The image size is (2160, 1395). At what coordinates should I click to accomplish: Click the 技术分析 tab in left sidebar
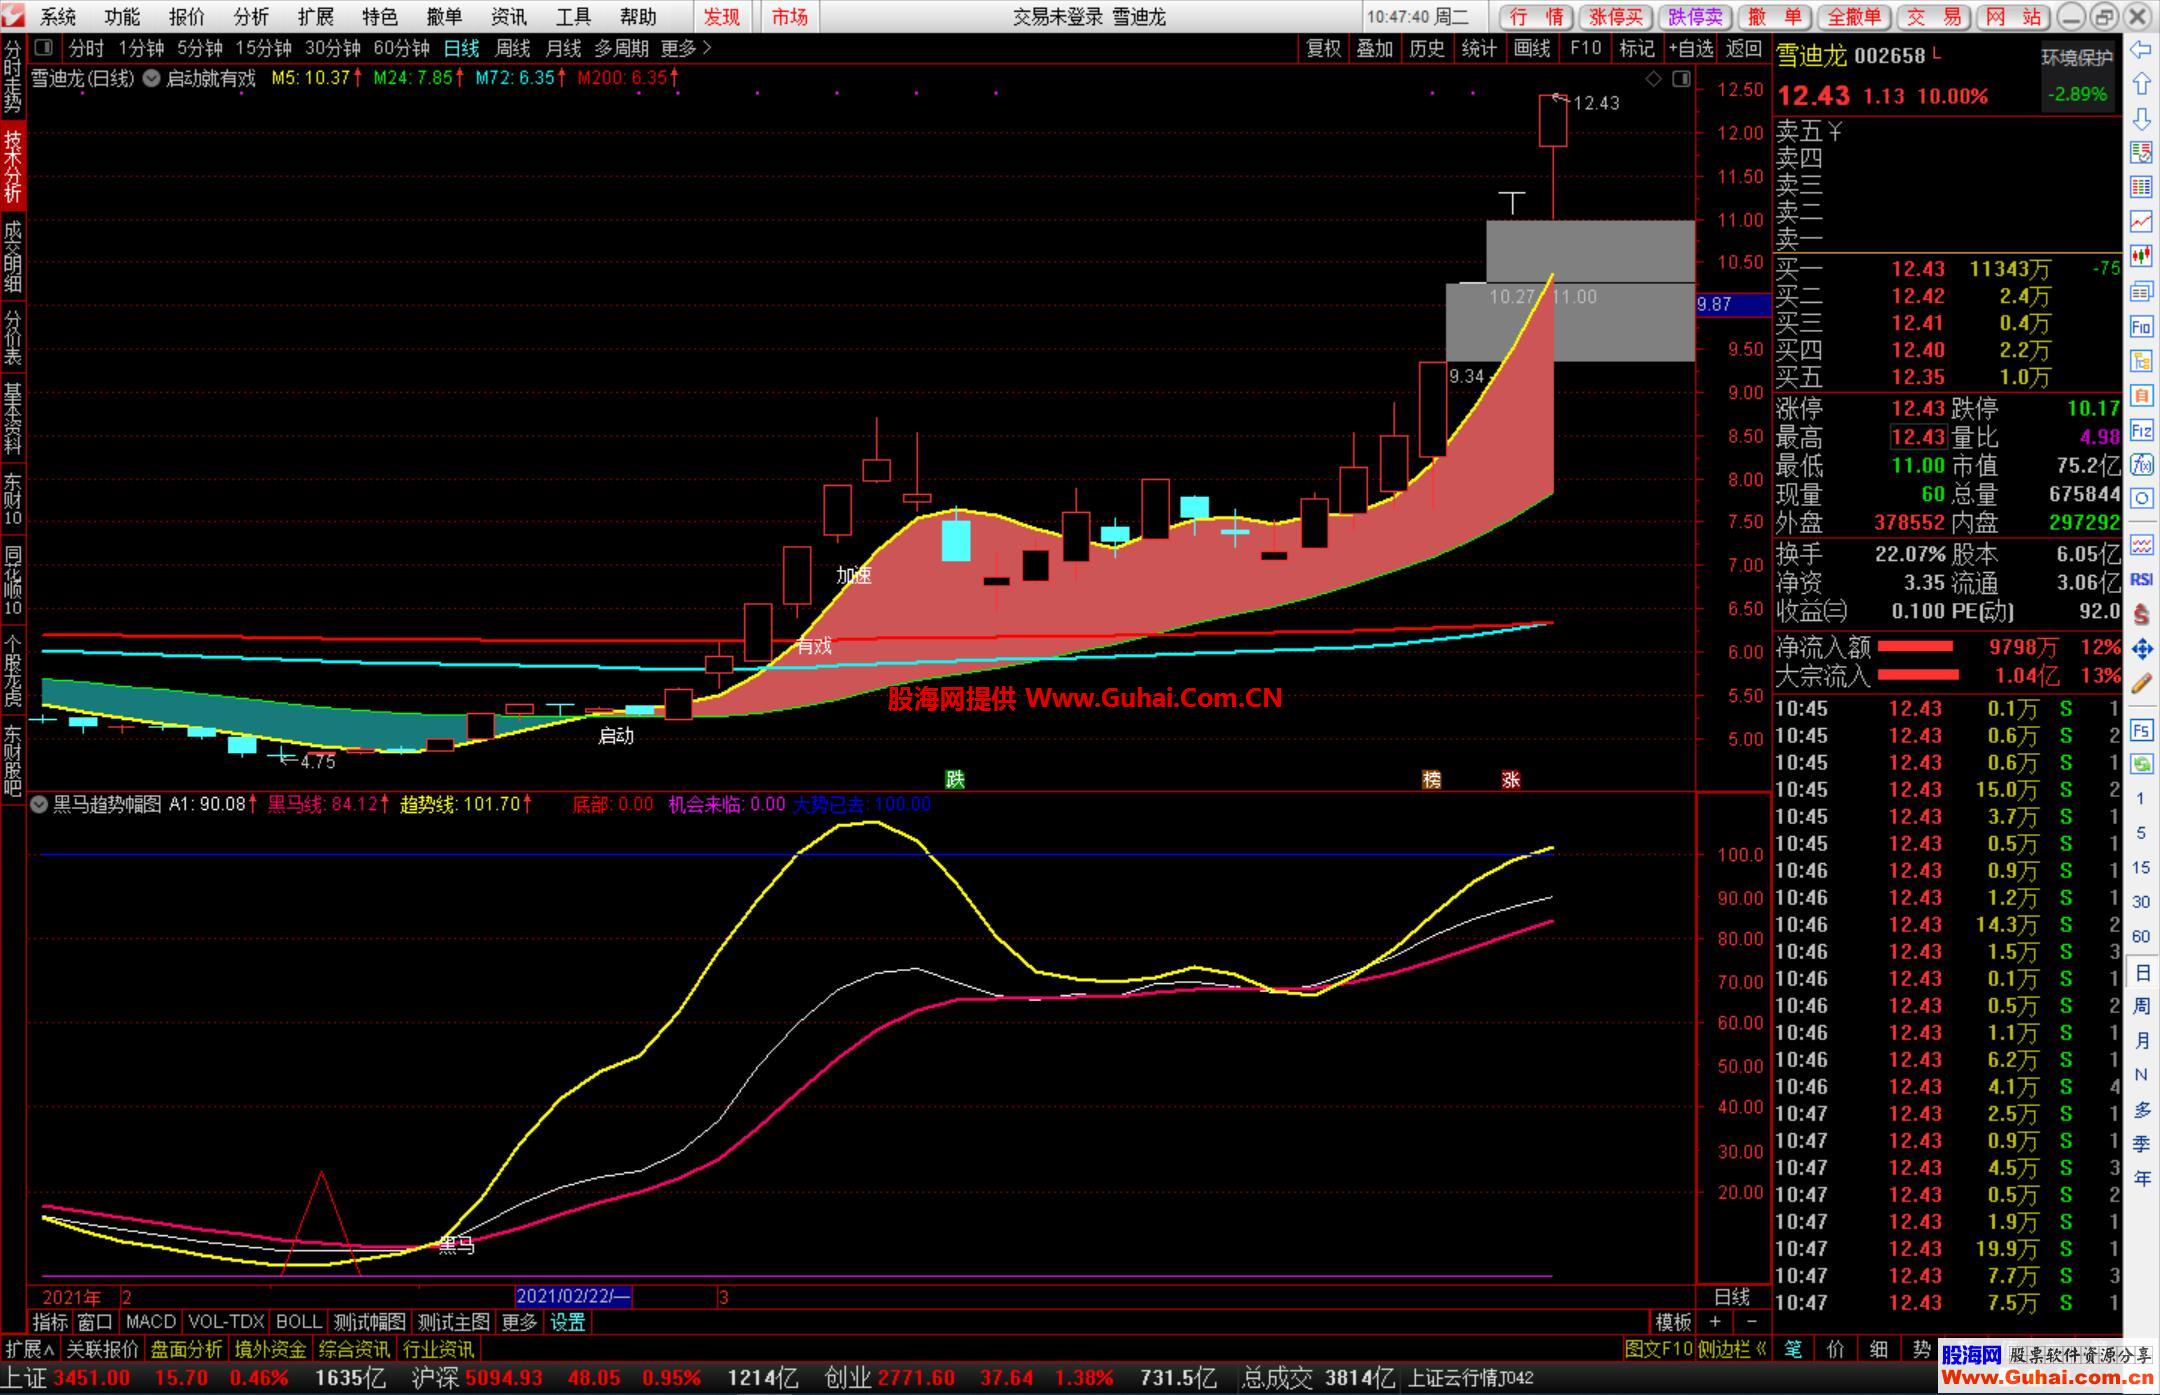point(12,166)
